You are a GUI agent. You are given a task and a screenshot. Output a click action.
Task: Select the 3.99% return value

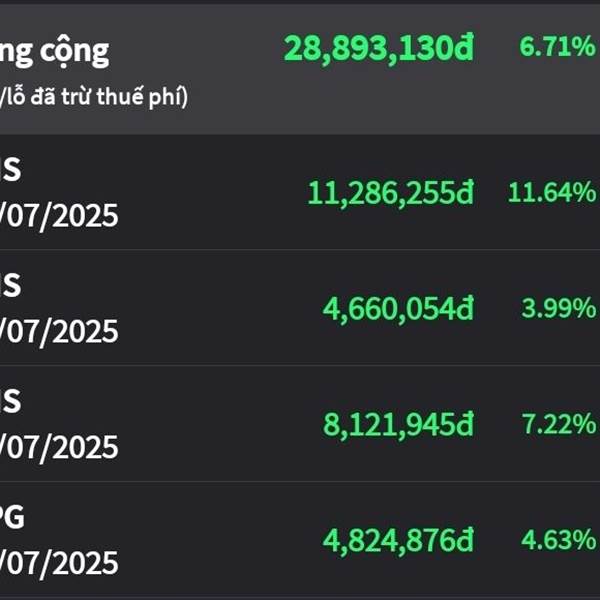click(x=559, y=308)
